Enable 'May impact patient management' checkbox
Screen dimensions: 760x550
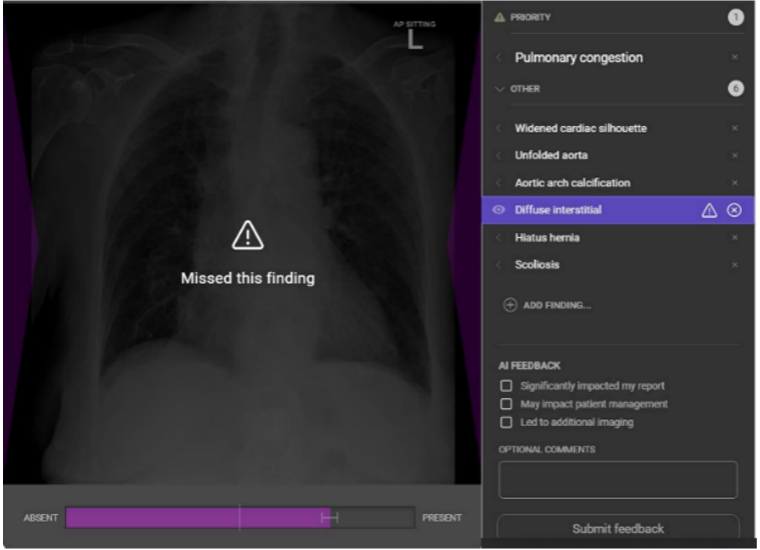506,404
